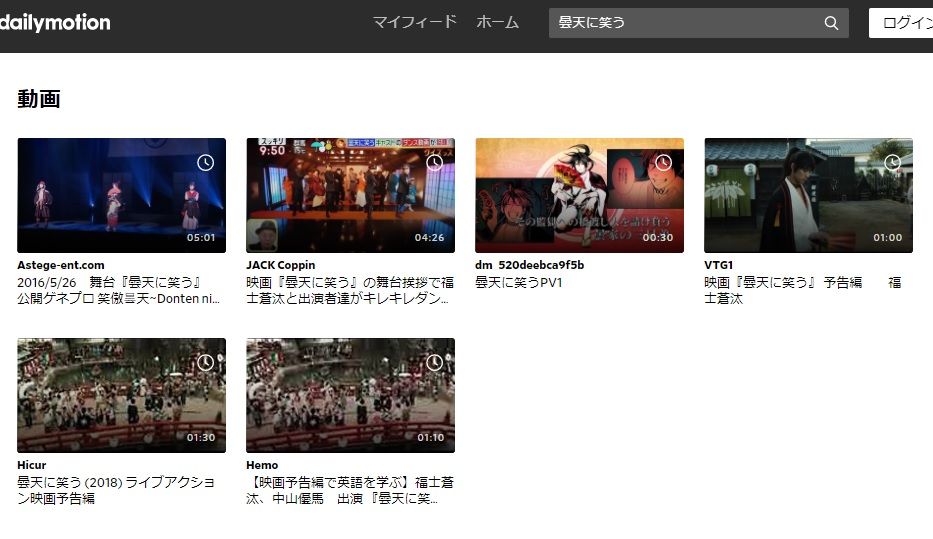Click Watch Later clock on 05:01 video
Image resolution: width=933 pixels, height=539 pixels.
[x=205, y=162]
